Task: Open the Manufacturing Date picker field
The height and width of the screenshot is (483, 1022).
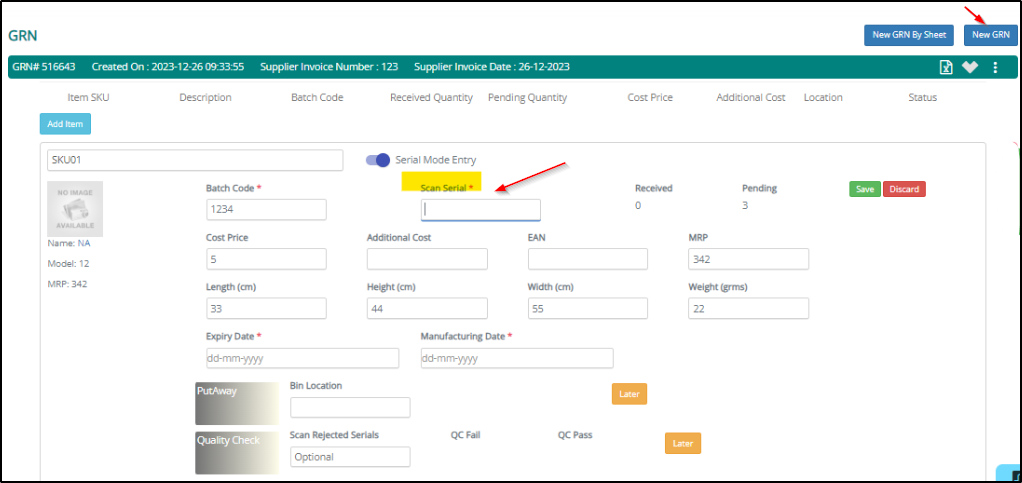Action: pyautogui.click(x=516, y=358)
